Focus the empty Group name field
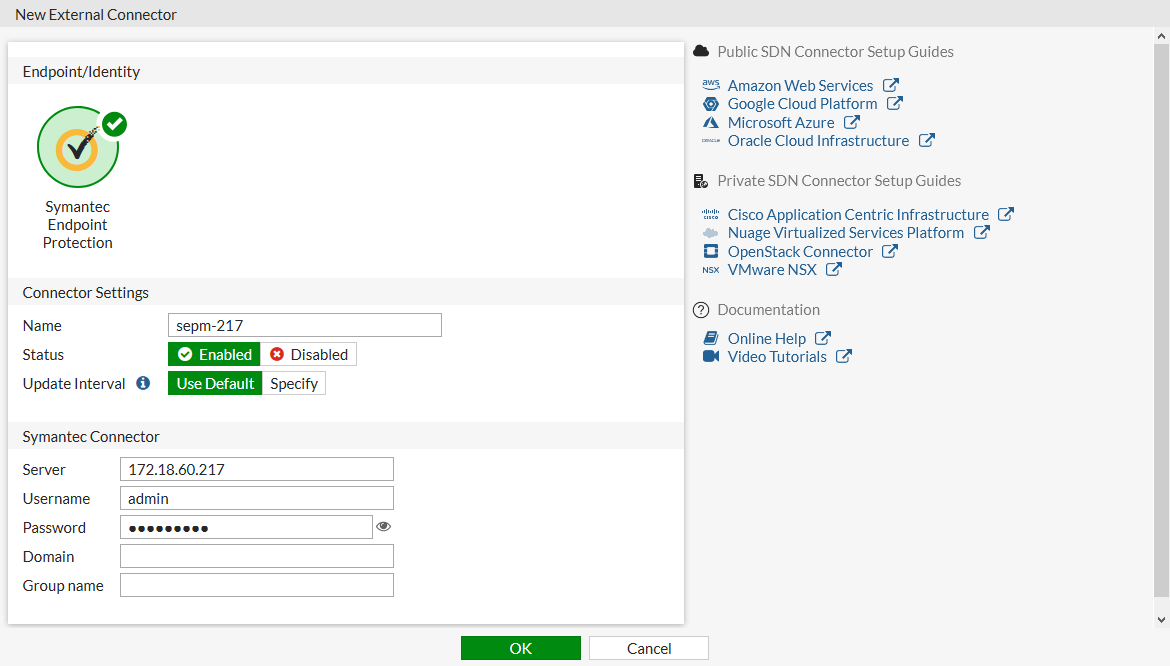The image size is (1170, 666). click(257, 585)
